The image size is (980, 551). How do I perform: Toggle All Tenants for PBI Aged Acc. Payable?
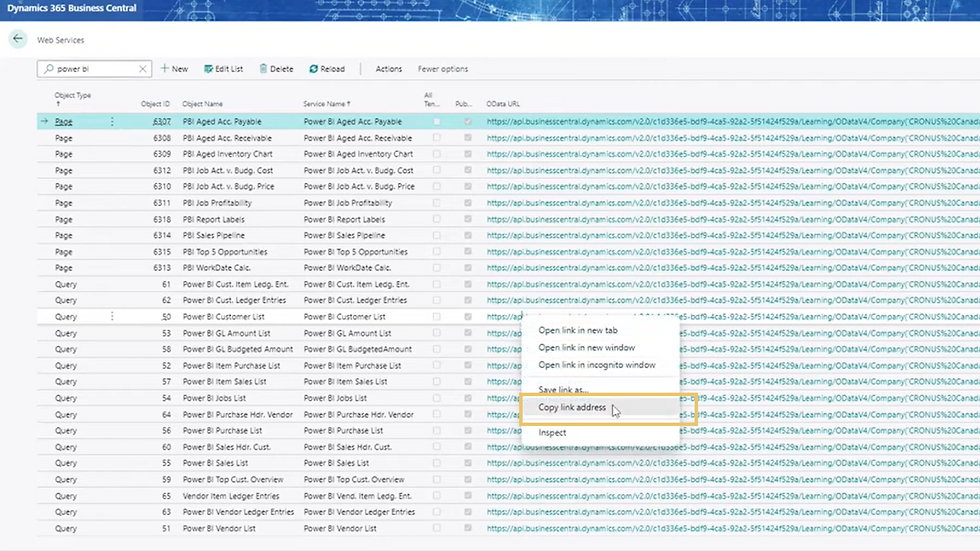coord(436,121)
